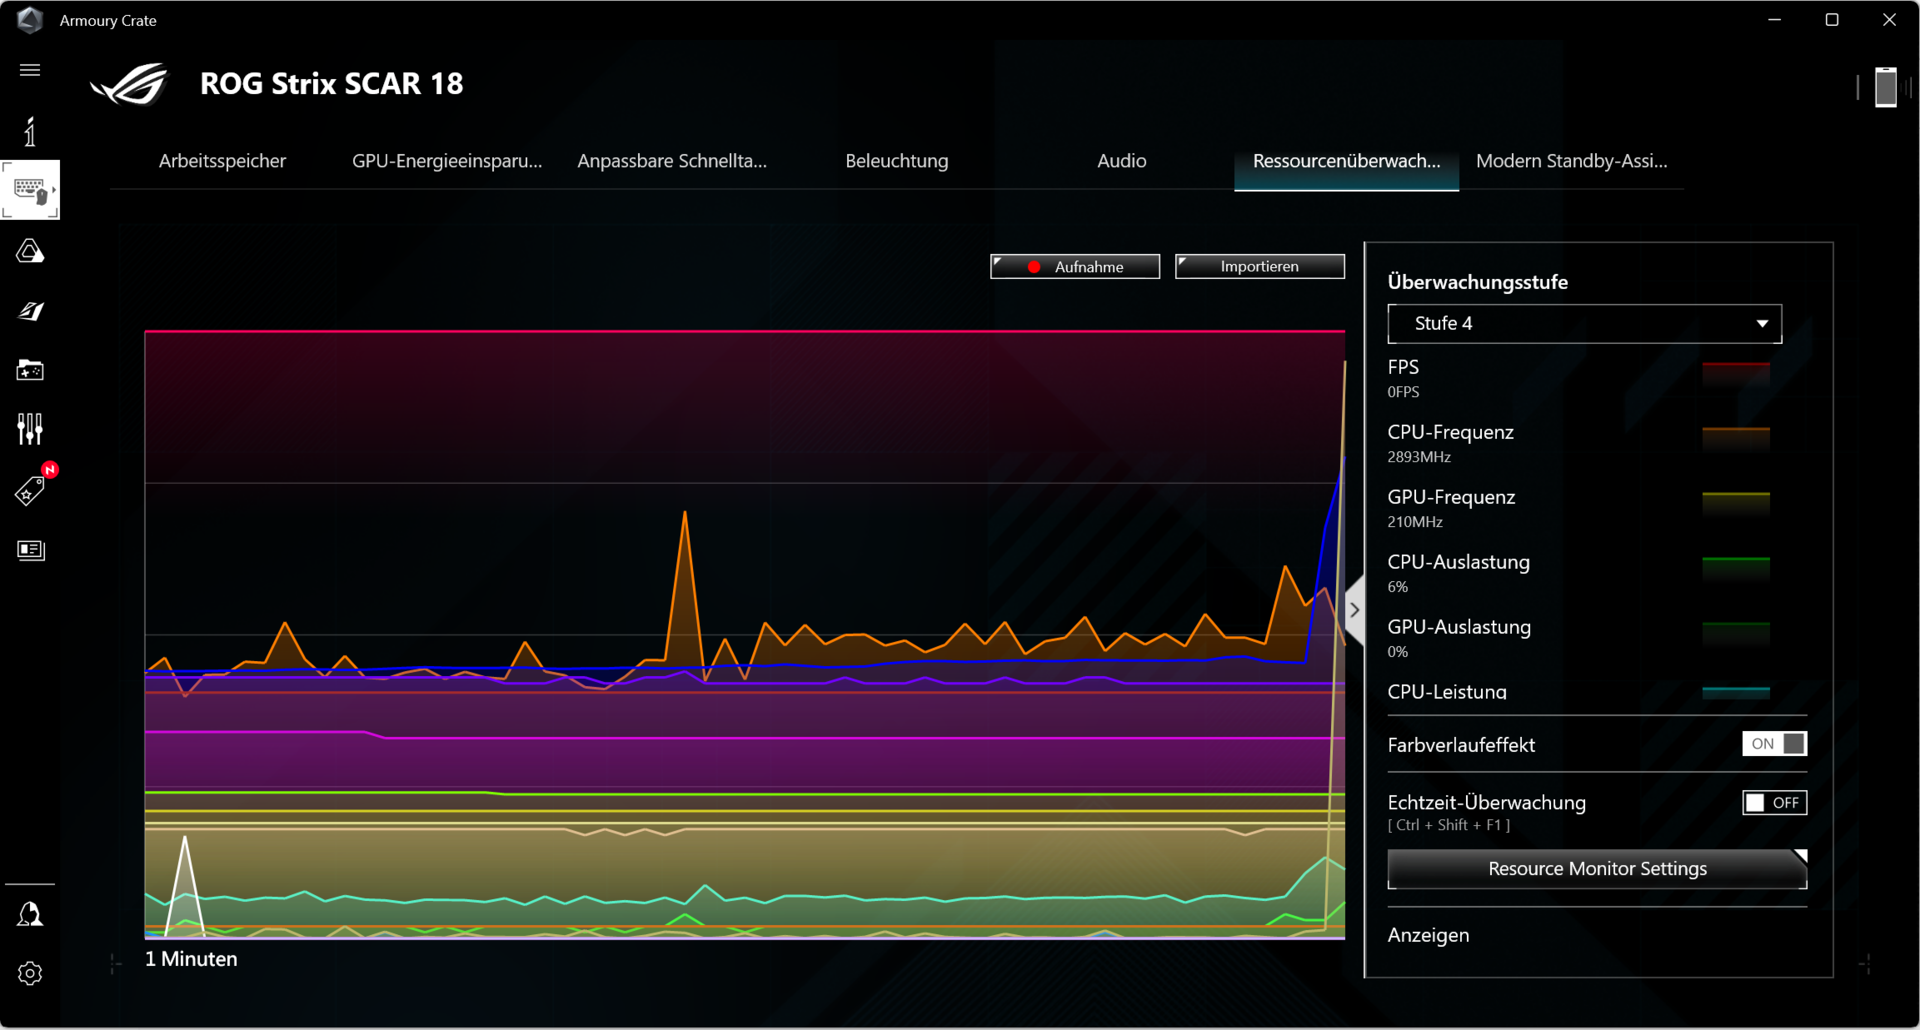Switch to the Audio tab
1920x1030 pixels.
coord(1122,161)
